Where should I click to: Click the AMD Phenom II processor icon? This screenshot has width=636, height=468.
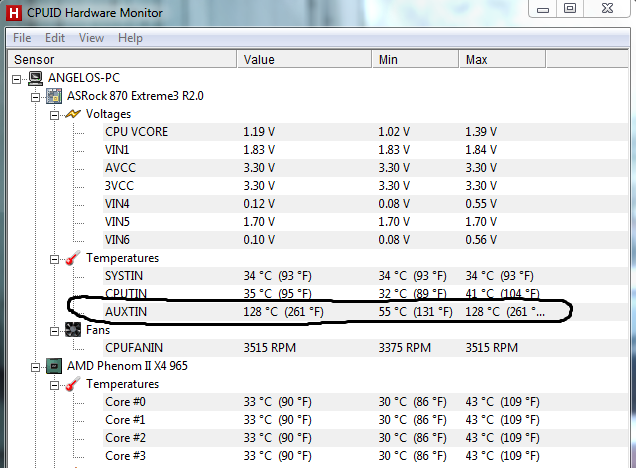click(54, 366)
